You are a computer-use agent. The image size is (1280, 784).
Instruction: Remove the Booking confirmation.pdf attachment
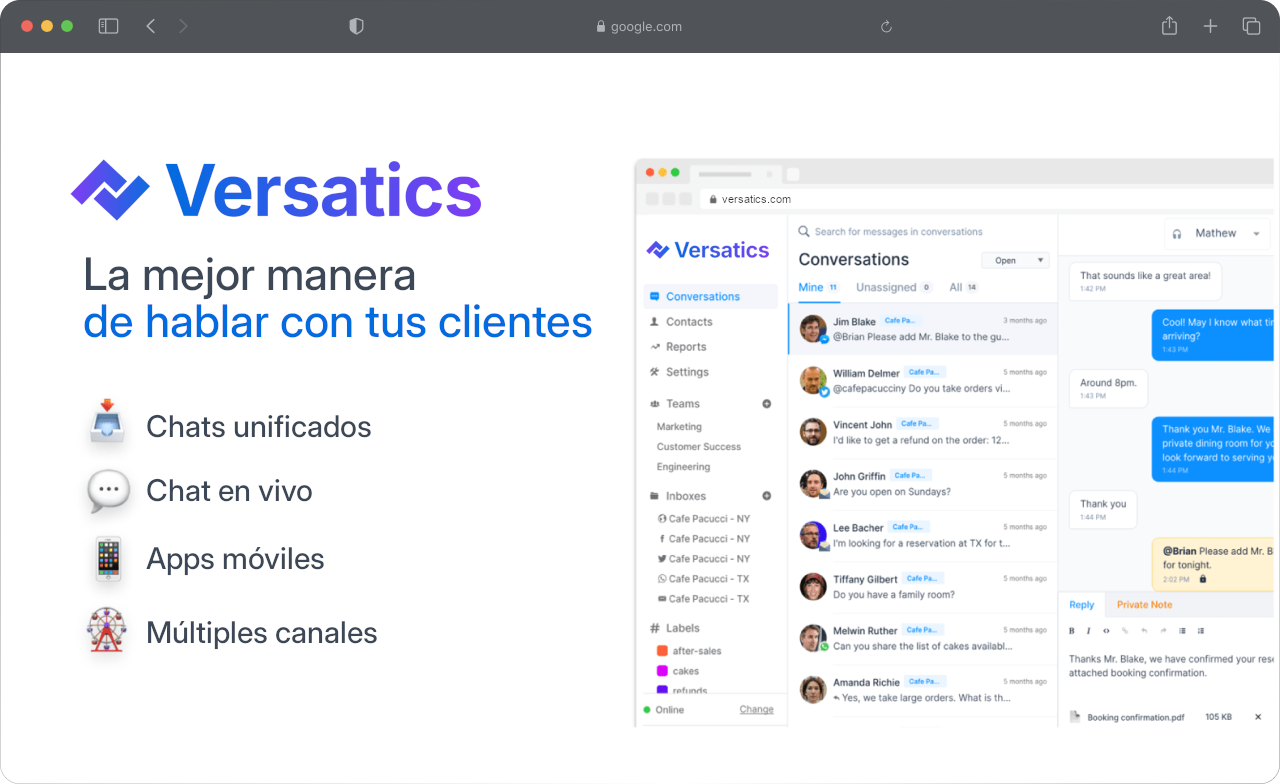coord(1260,717)
